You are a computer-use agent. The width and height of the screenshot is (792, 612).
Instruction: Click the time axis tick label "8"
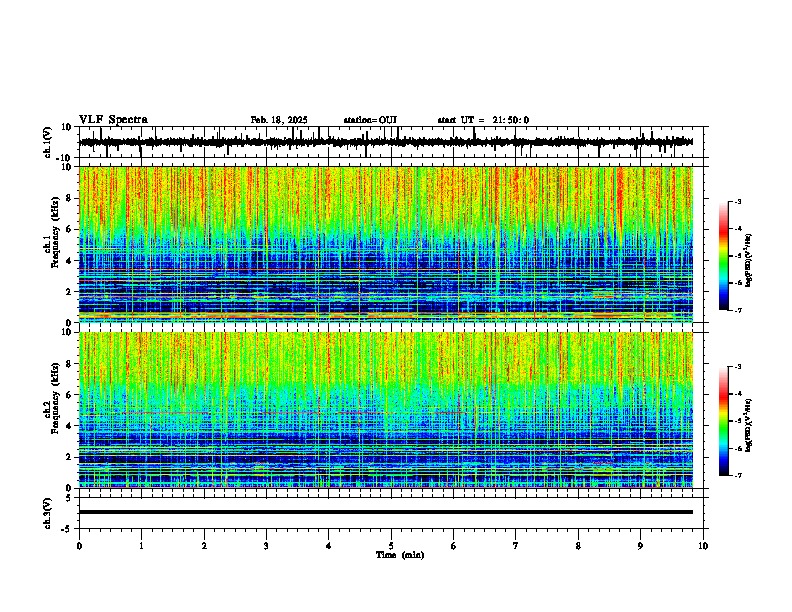[578, 546]
